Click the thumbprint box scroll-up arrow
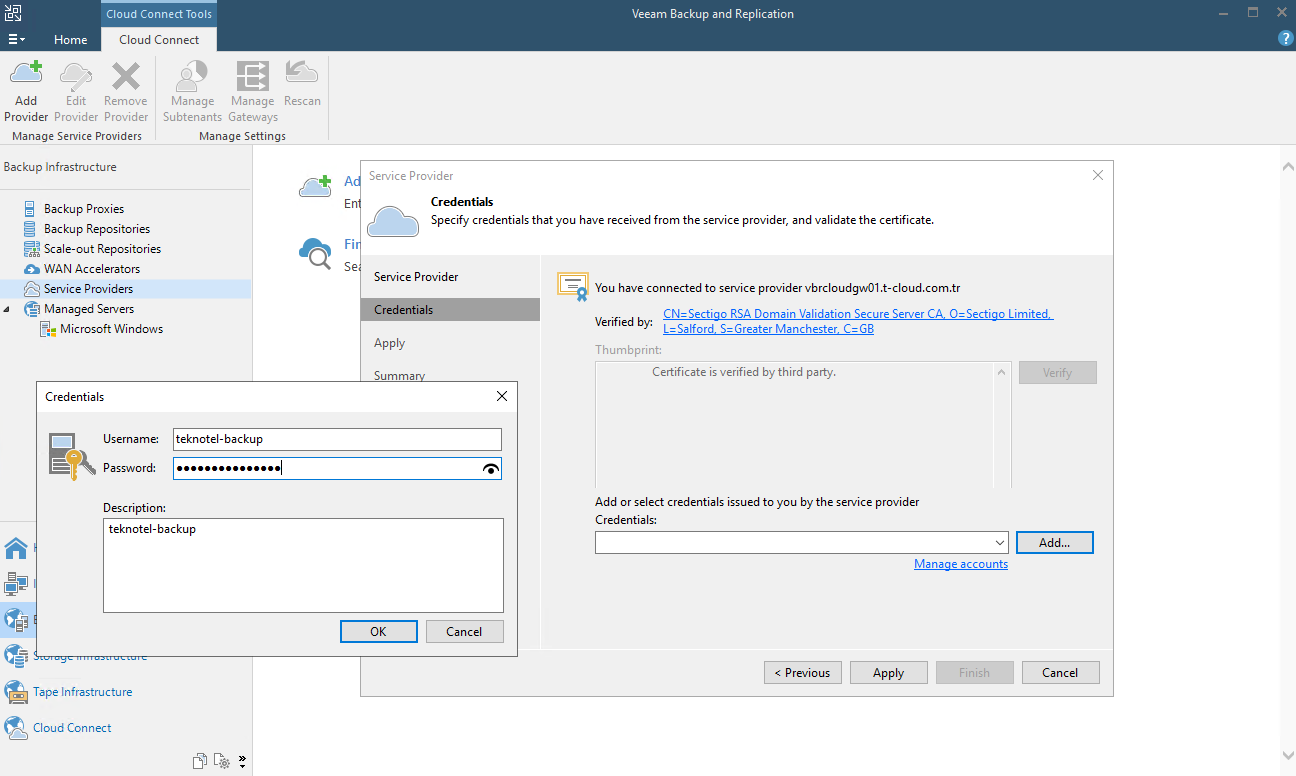Screen dimensions: 1296x776 pos(1002,373)
